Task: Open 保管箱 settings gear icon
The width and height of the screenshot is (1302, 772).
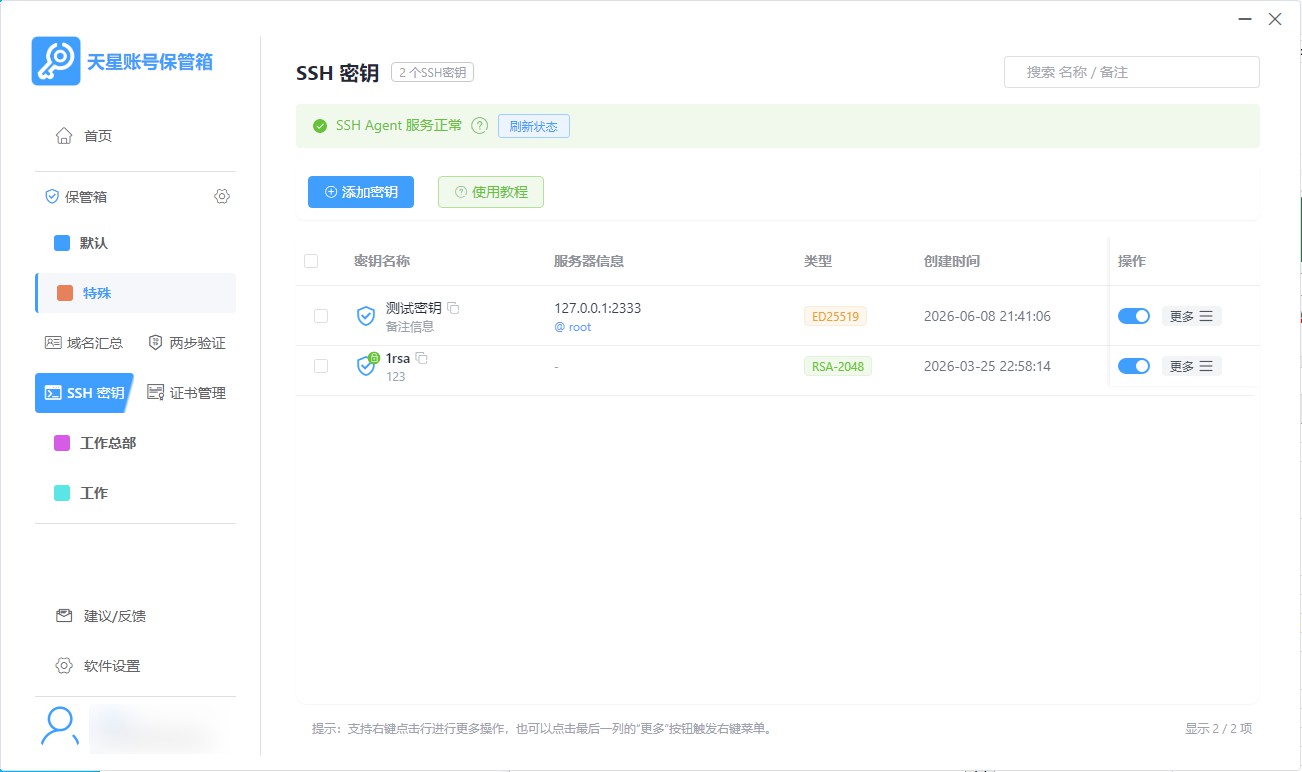Action: [222, 197]
